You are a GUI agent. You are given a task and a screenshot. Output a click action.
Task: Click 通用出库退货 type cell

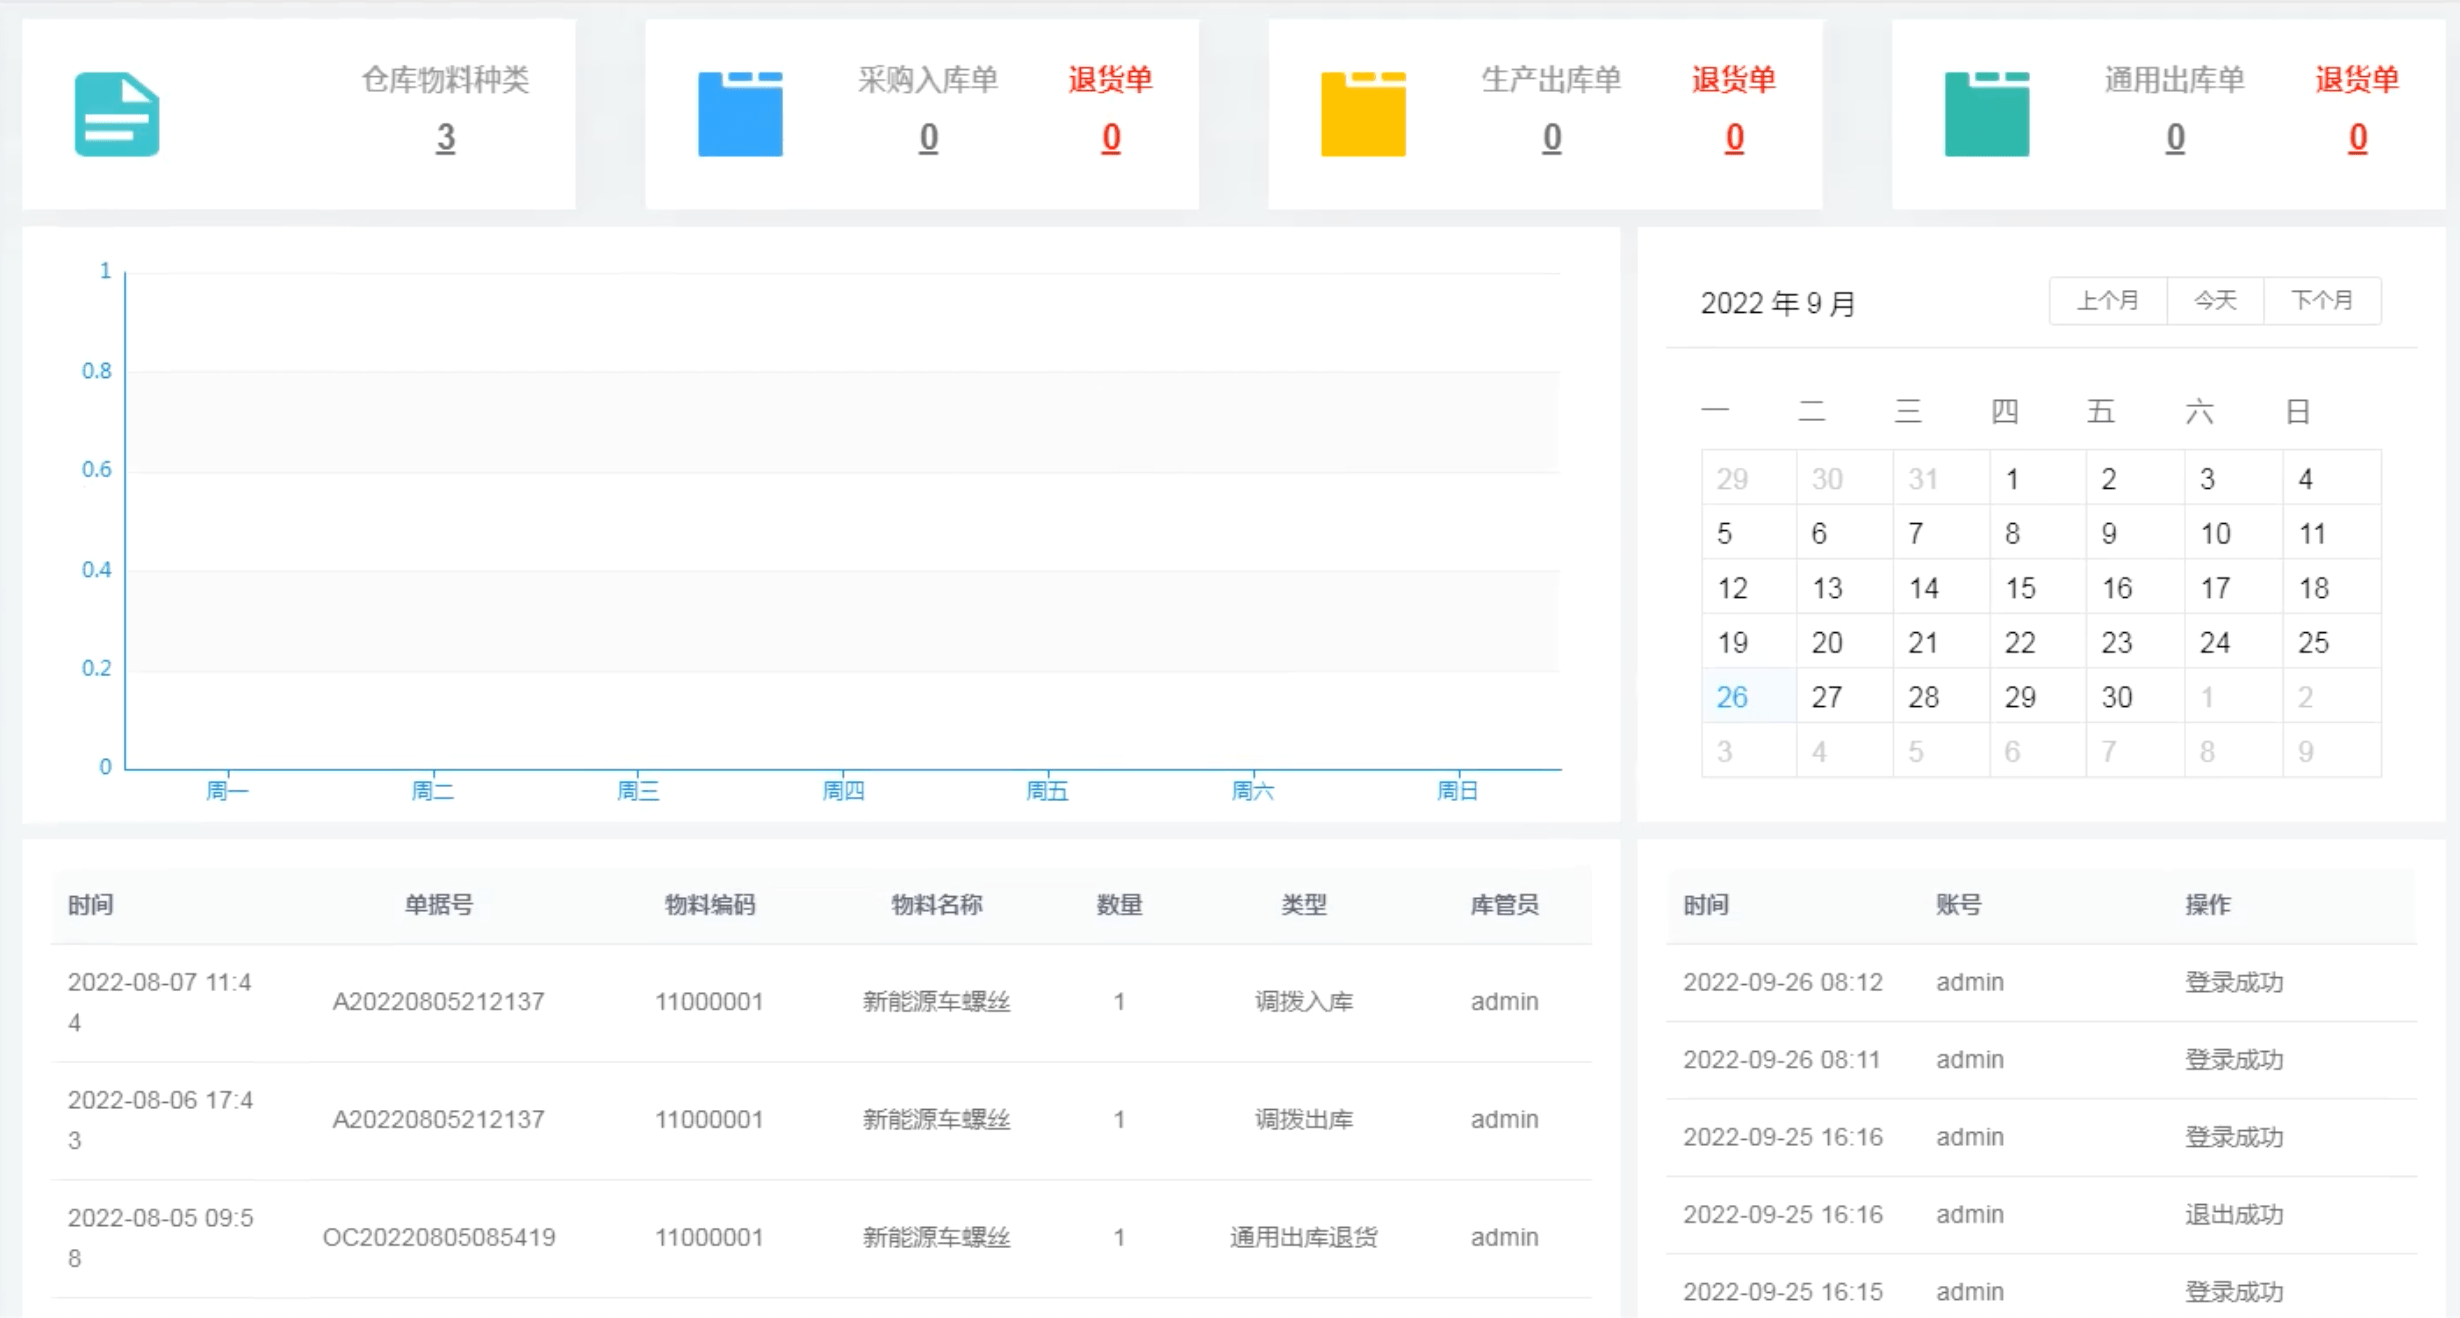[x=1304, y=1238]
